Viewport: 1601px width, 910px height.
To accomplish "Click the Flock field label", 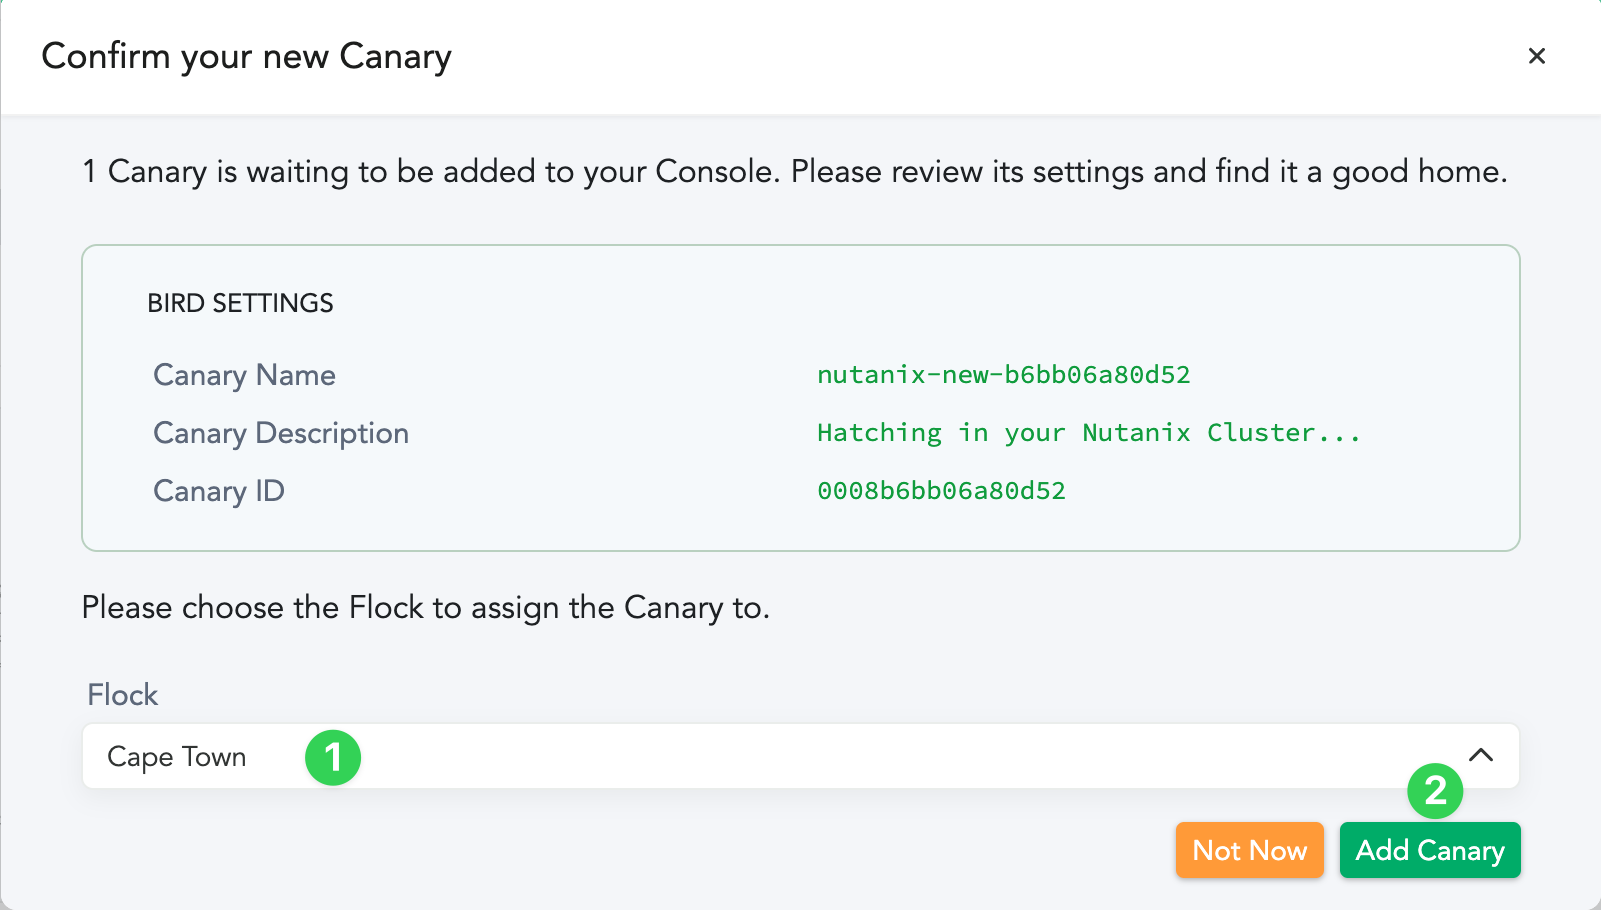I will point(122,695).
